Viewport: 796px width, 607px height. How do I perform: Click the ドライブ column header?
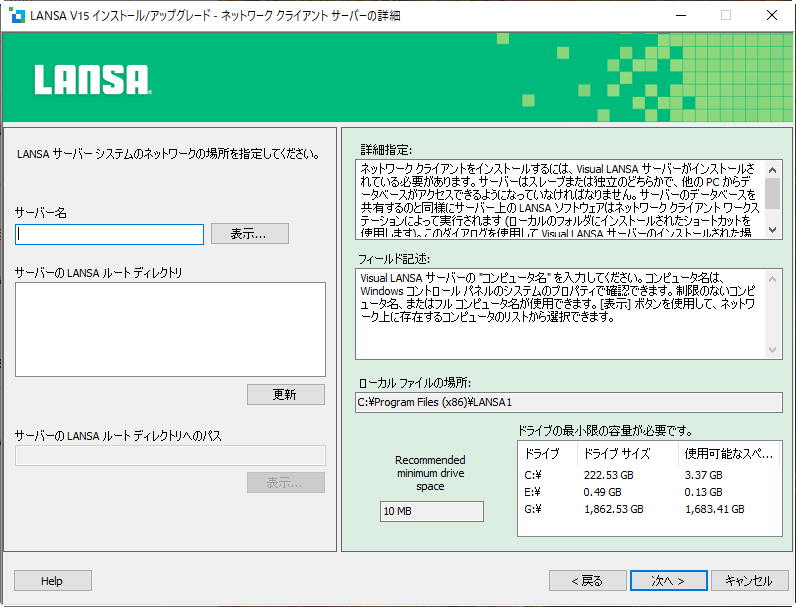pyautogui.click(x=547, y=454)
